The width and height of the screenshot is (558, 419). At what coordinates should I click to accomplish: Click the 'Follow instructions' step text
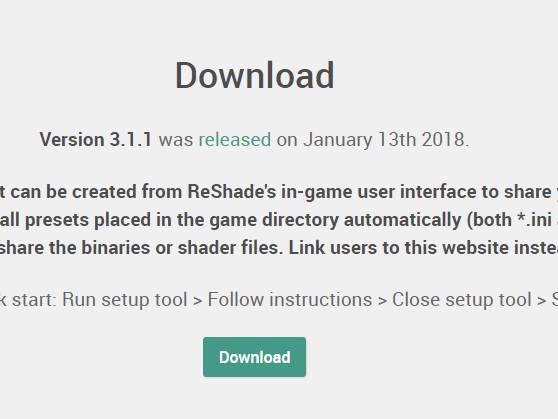pos(290,299)
